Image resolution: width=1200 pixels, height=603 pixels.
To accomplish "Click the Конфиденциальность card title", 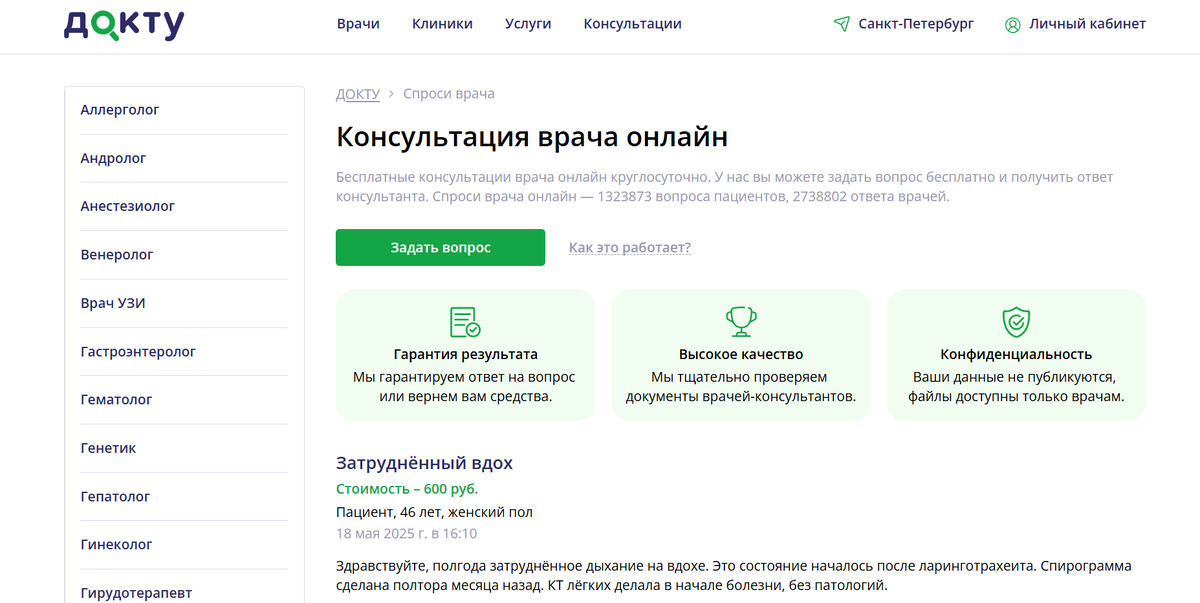I will 1016,354.
